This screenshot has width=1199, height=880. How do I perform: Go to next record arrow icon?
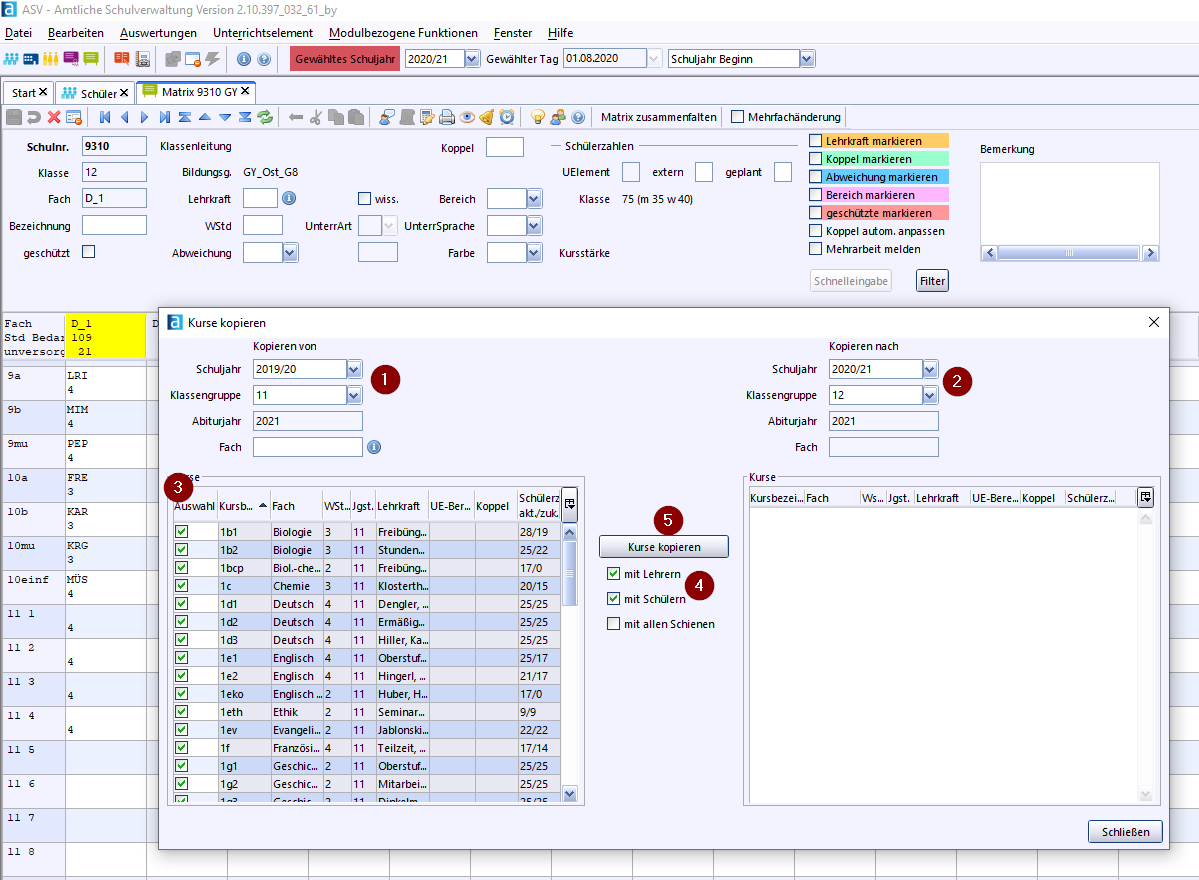pos(145,117)
